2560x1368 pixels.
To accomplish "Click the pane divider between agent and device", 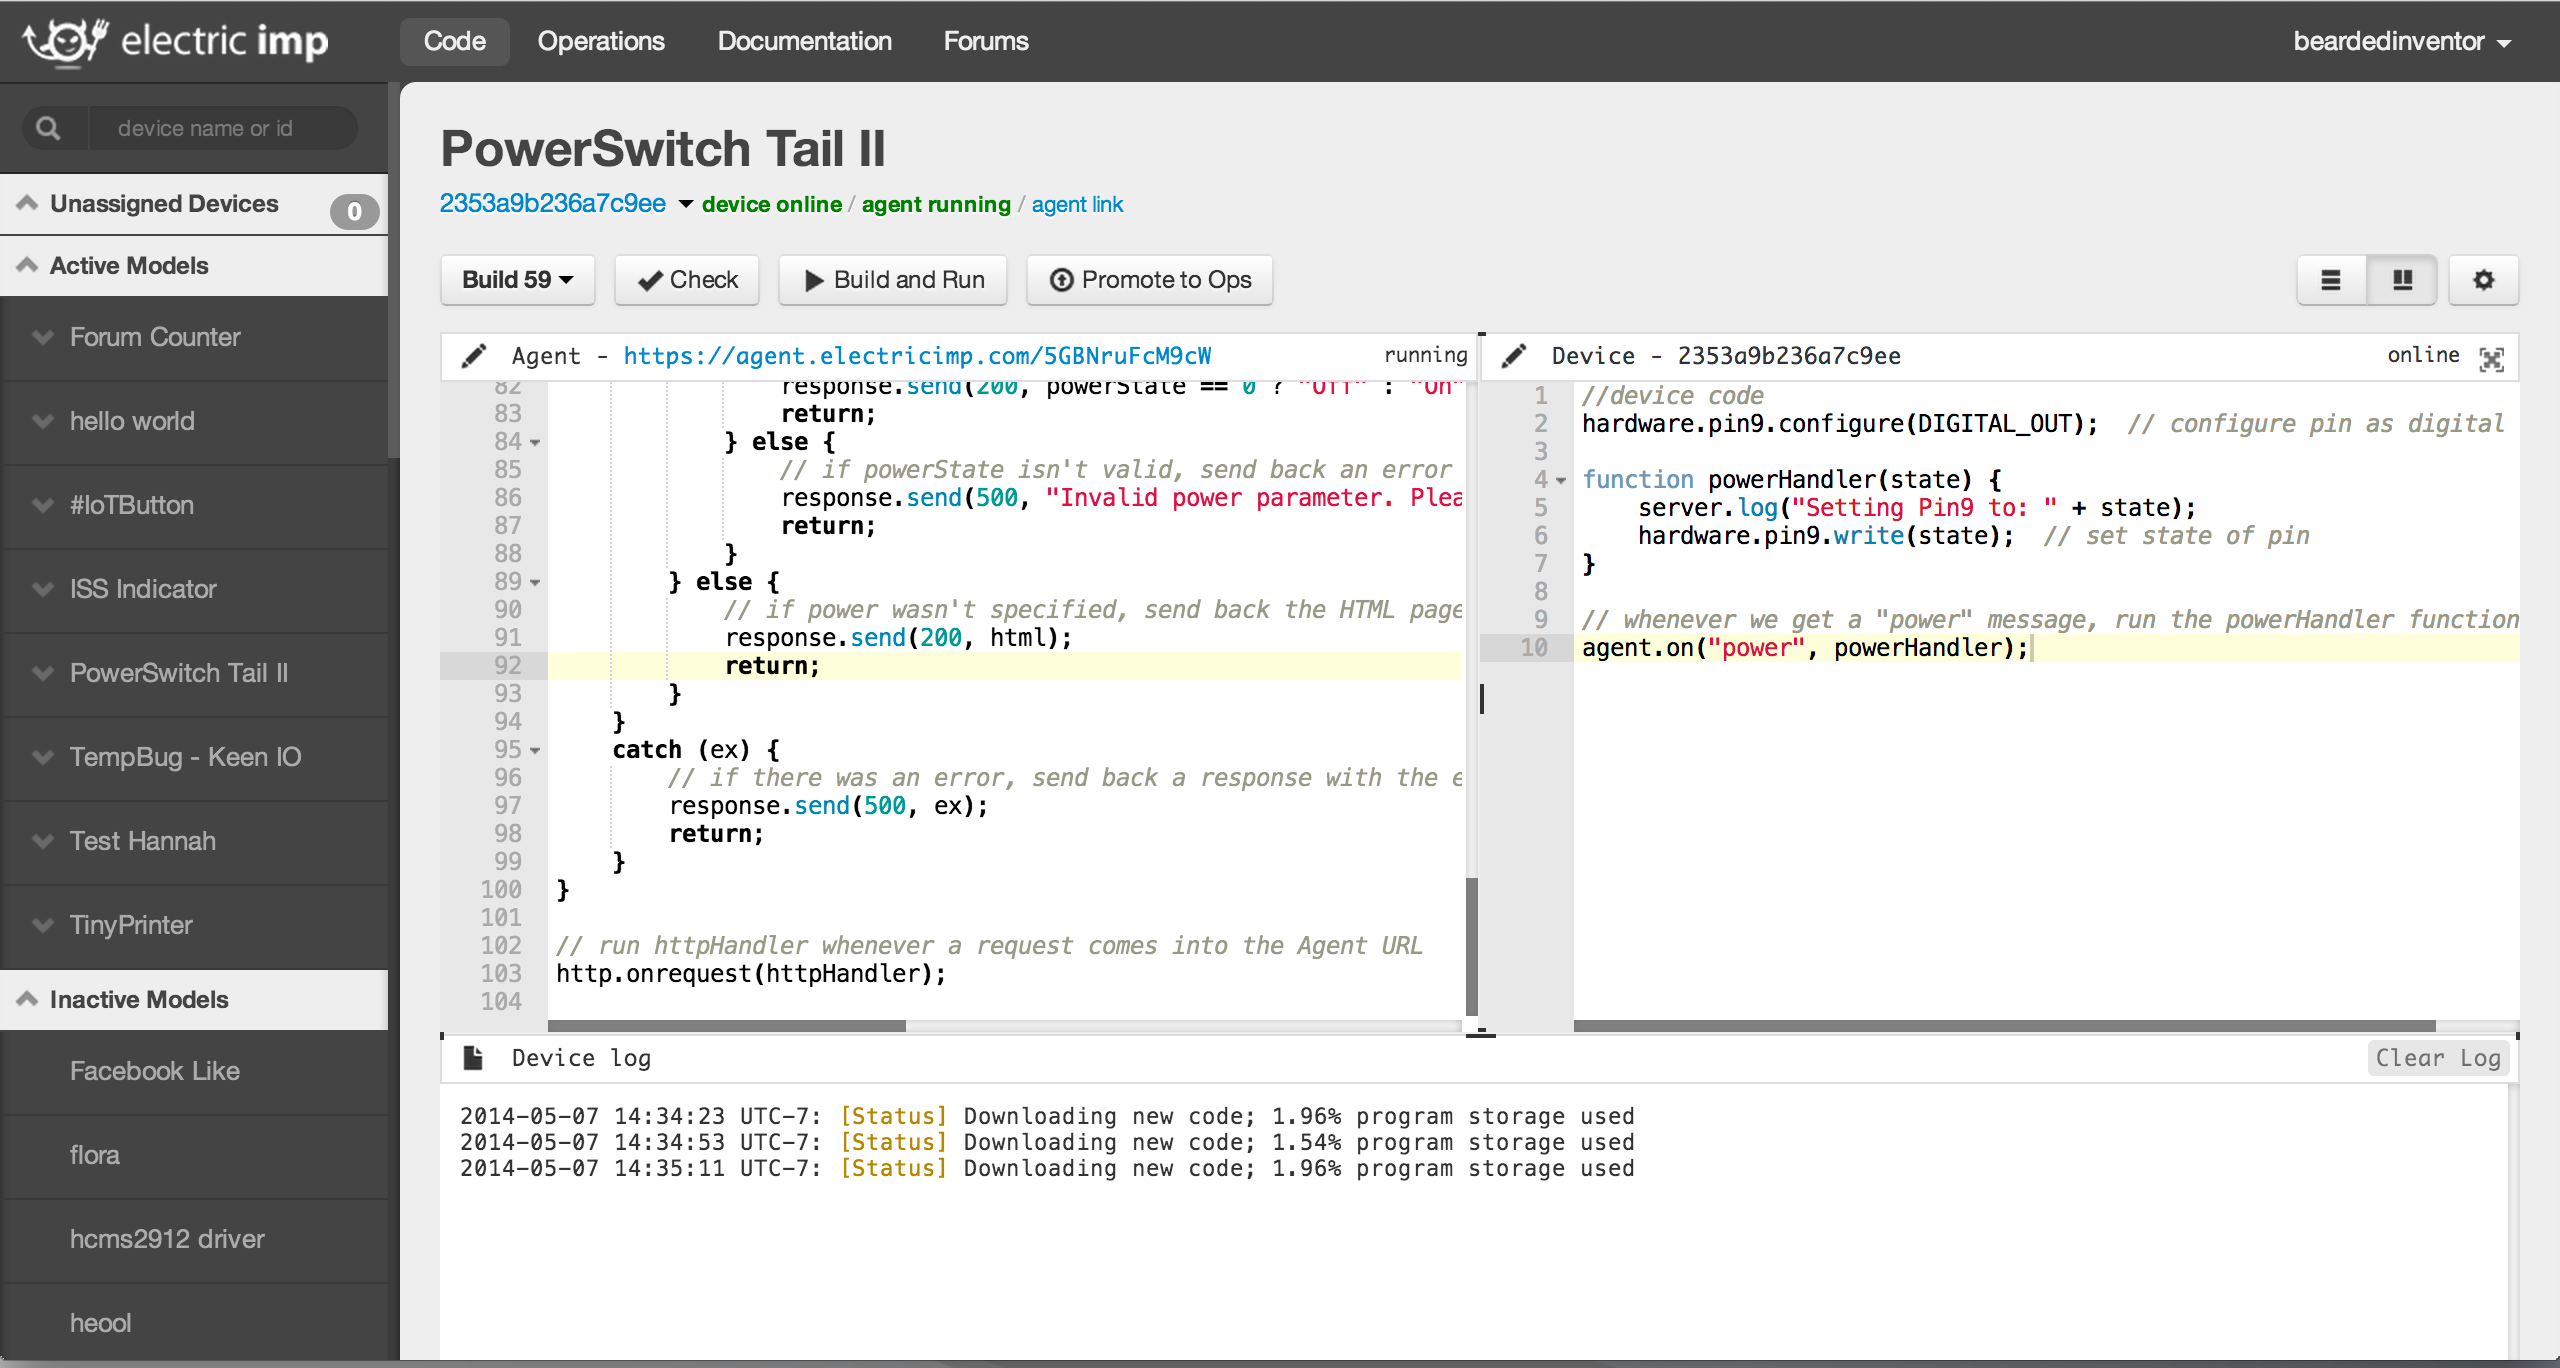I will pos(1481,698).
